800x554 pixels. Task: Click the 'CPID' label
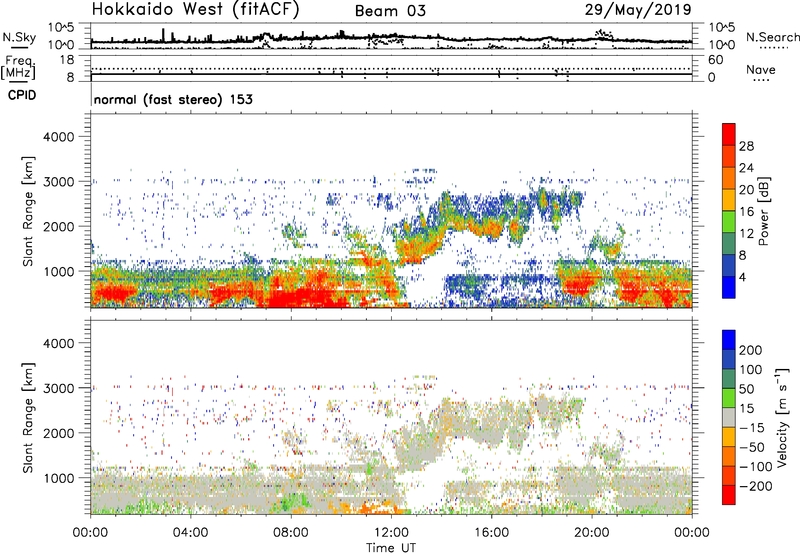click(22, 95)
